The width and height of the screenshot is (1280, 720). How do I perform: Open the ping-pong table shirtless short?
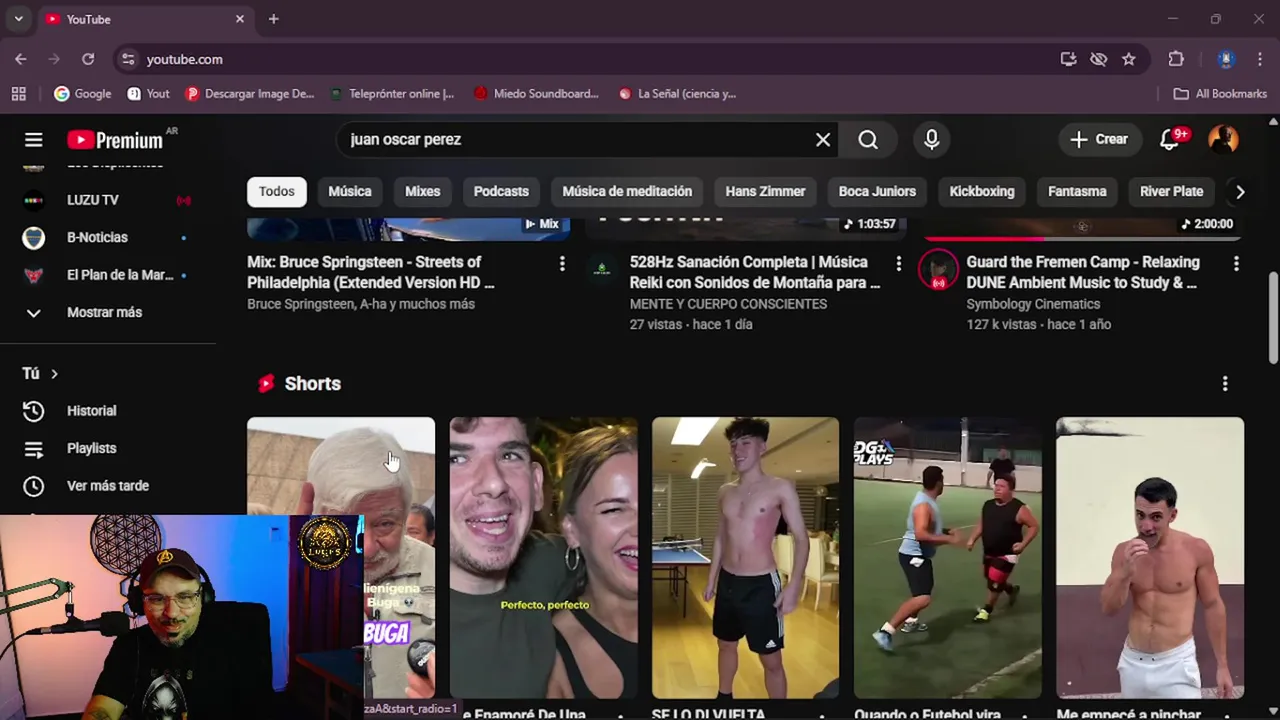pyautogui.click(x=745, y=557)
